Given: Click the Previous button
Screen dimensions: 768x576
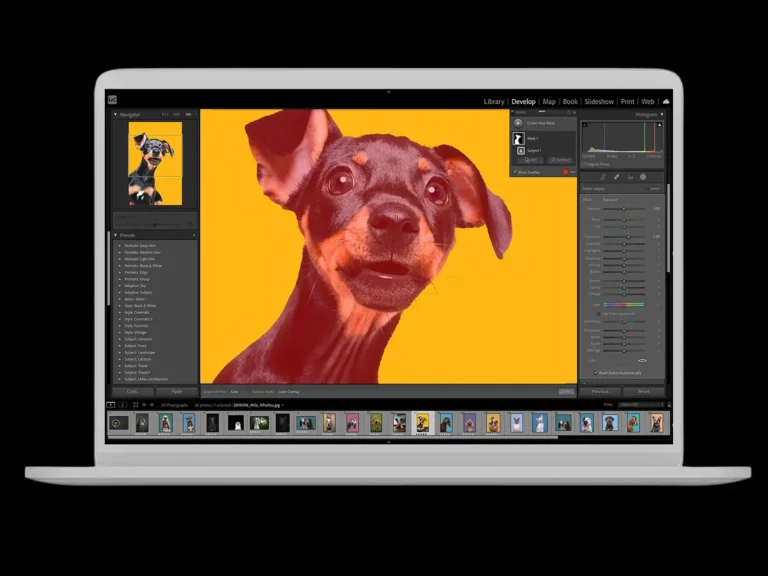Looking at the screenshot, I should tap(600, 391).
